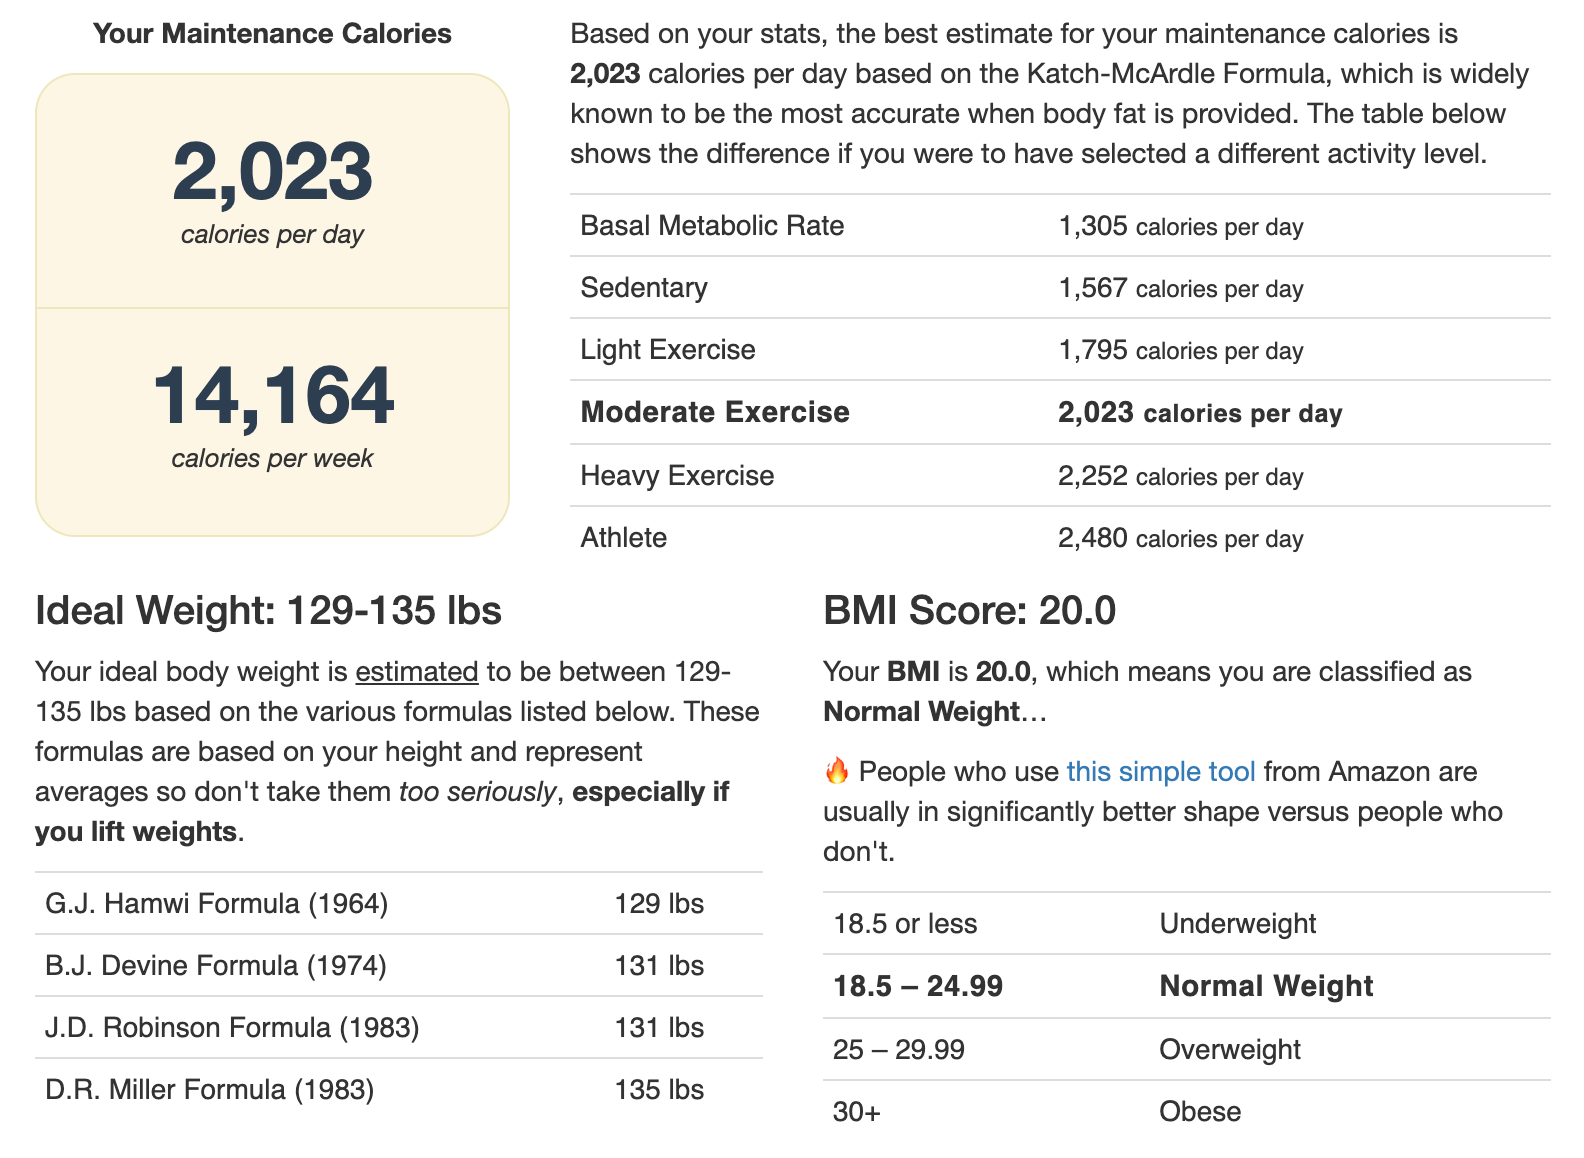Click the fire emoji icon
The height and width of the screenshot is (1158, 1584).
pyautogui.click(x=837, y=771)
